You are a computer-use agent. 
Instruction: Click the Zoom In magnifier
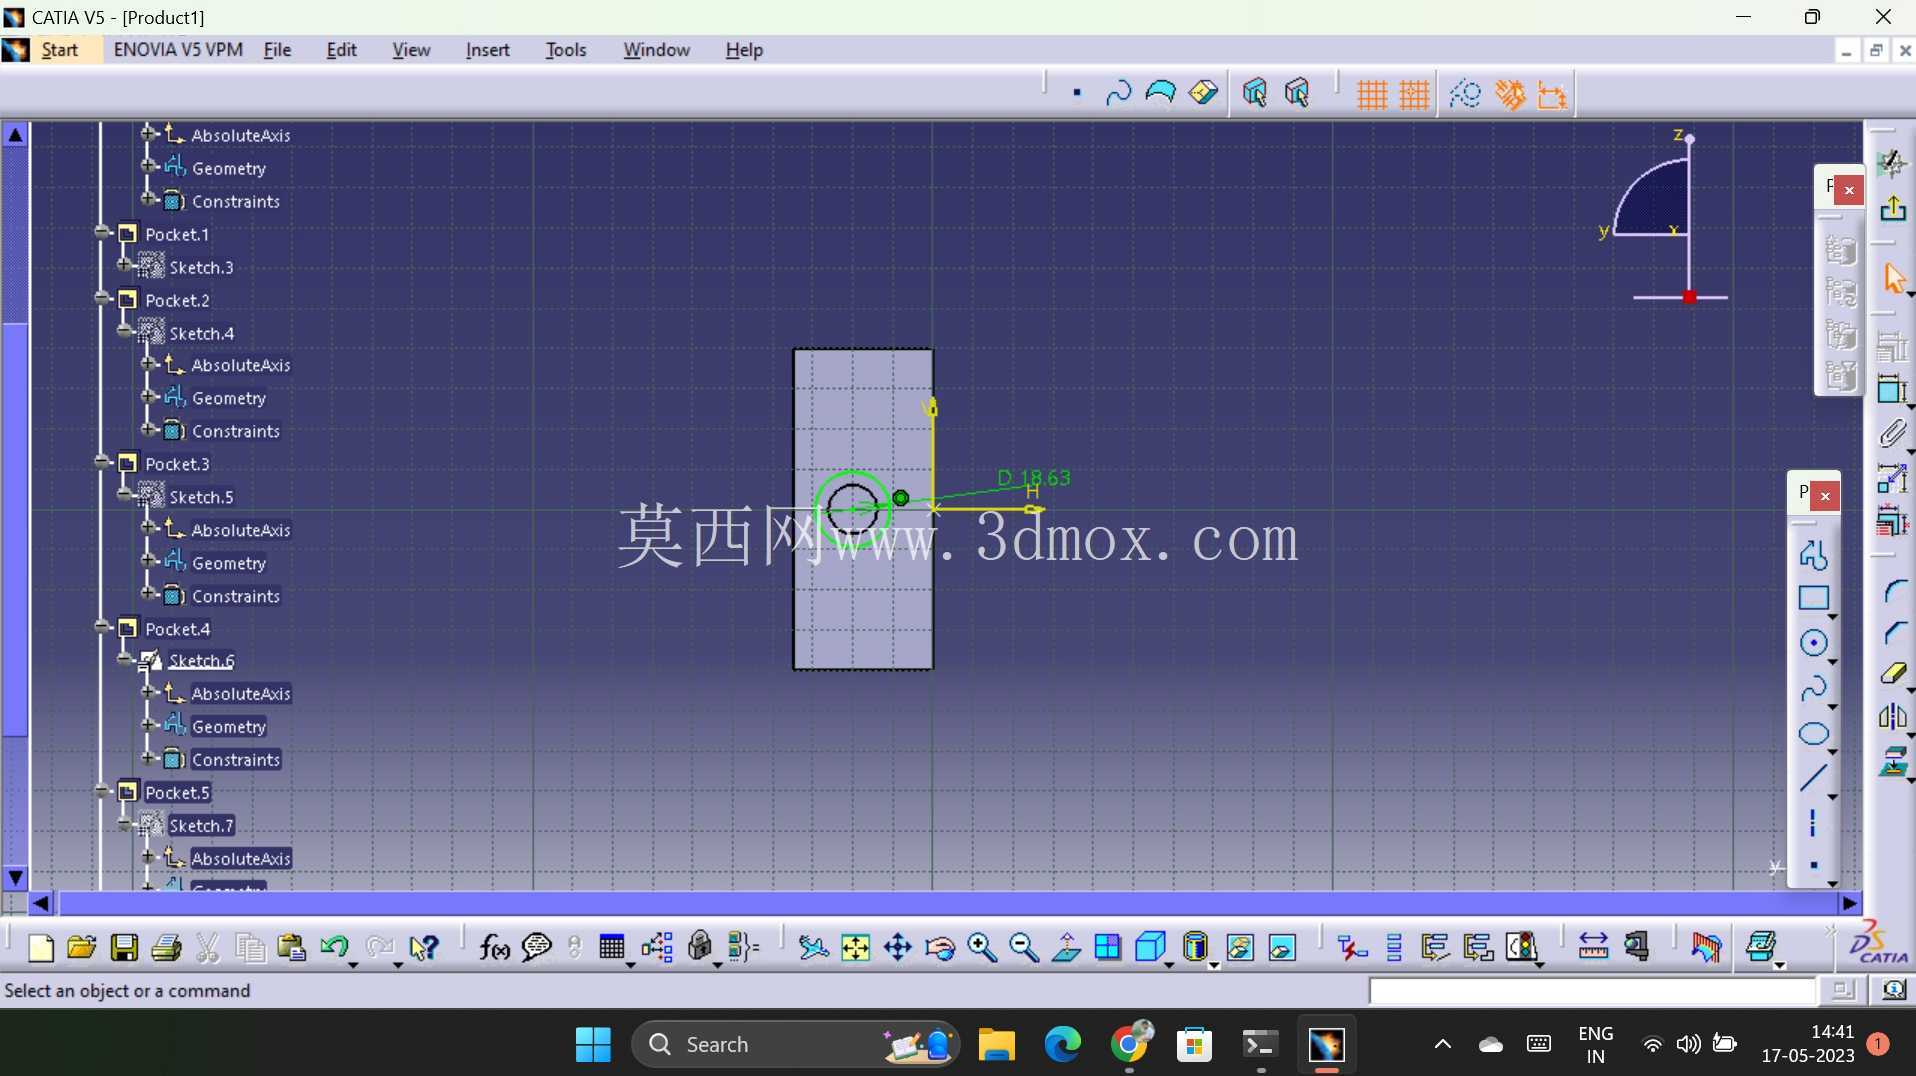click(x=982, y=947)
